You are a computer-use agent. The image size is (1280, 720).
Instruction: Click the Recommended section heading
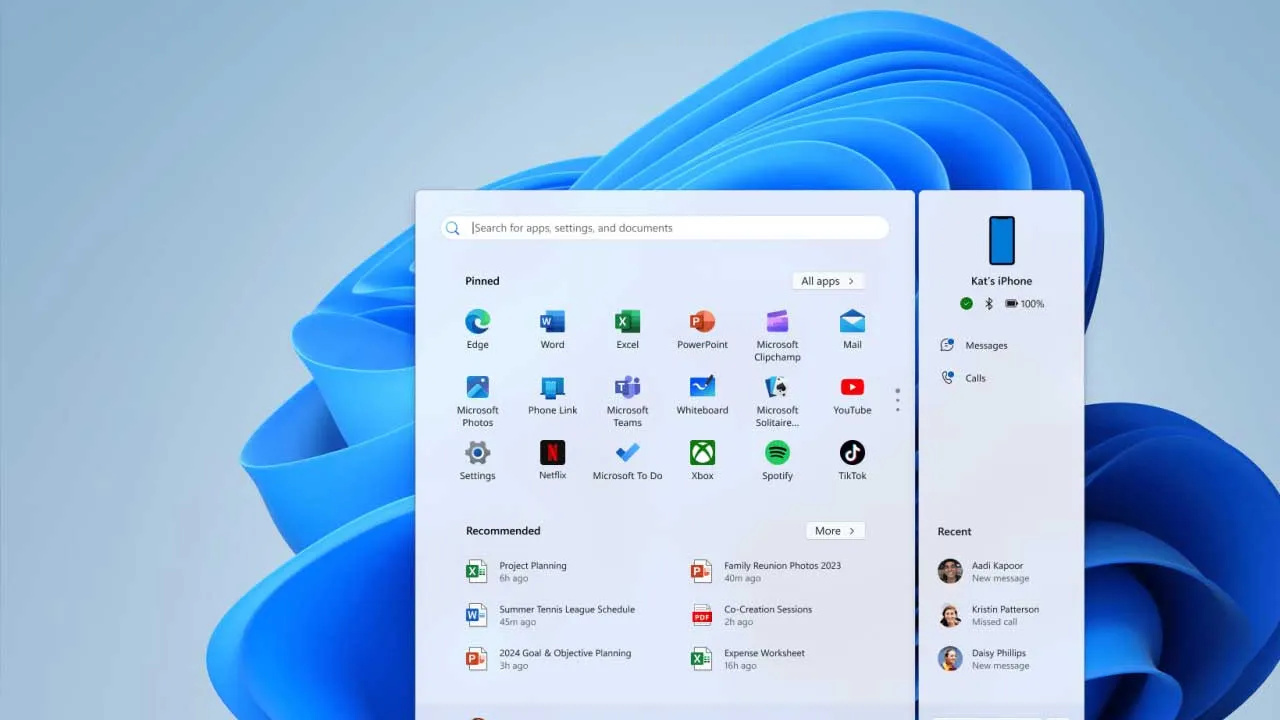click(x=503, y=531)
